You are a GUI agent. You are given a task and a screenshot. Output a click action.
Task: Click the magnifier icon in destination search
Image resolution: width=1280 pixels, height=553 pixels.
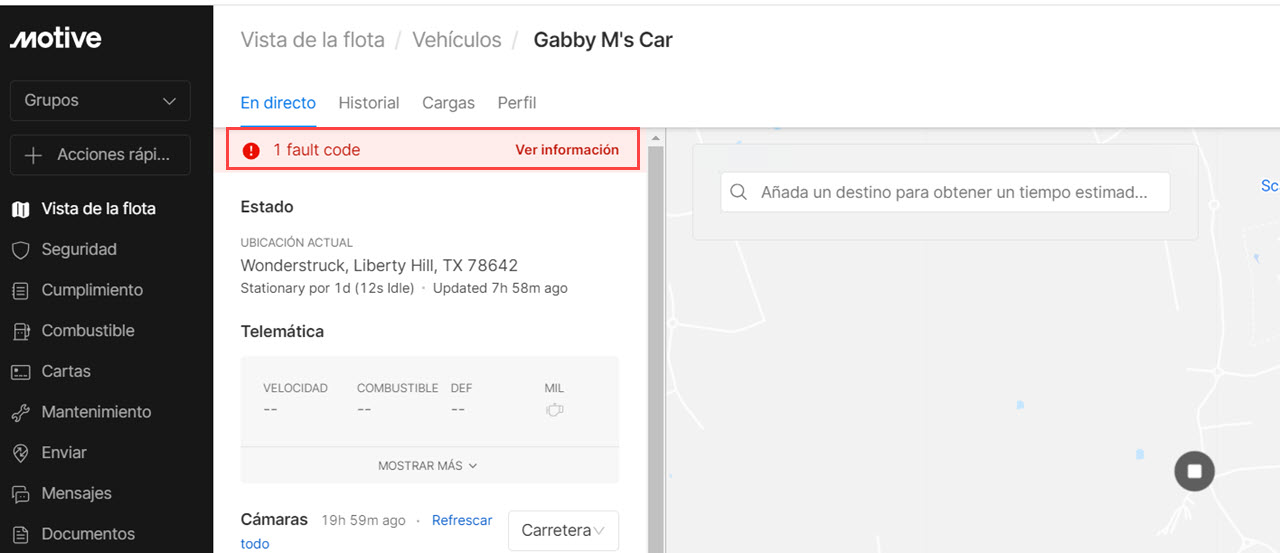[x=738, y=192]
